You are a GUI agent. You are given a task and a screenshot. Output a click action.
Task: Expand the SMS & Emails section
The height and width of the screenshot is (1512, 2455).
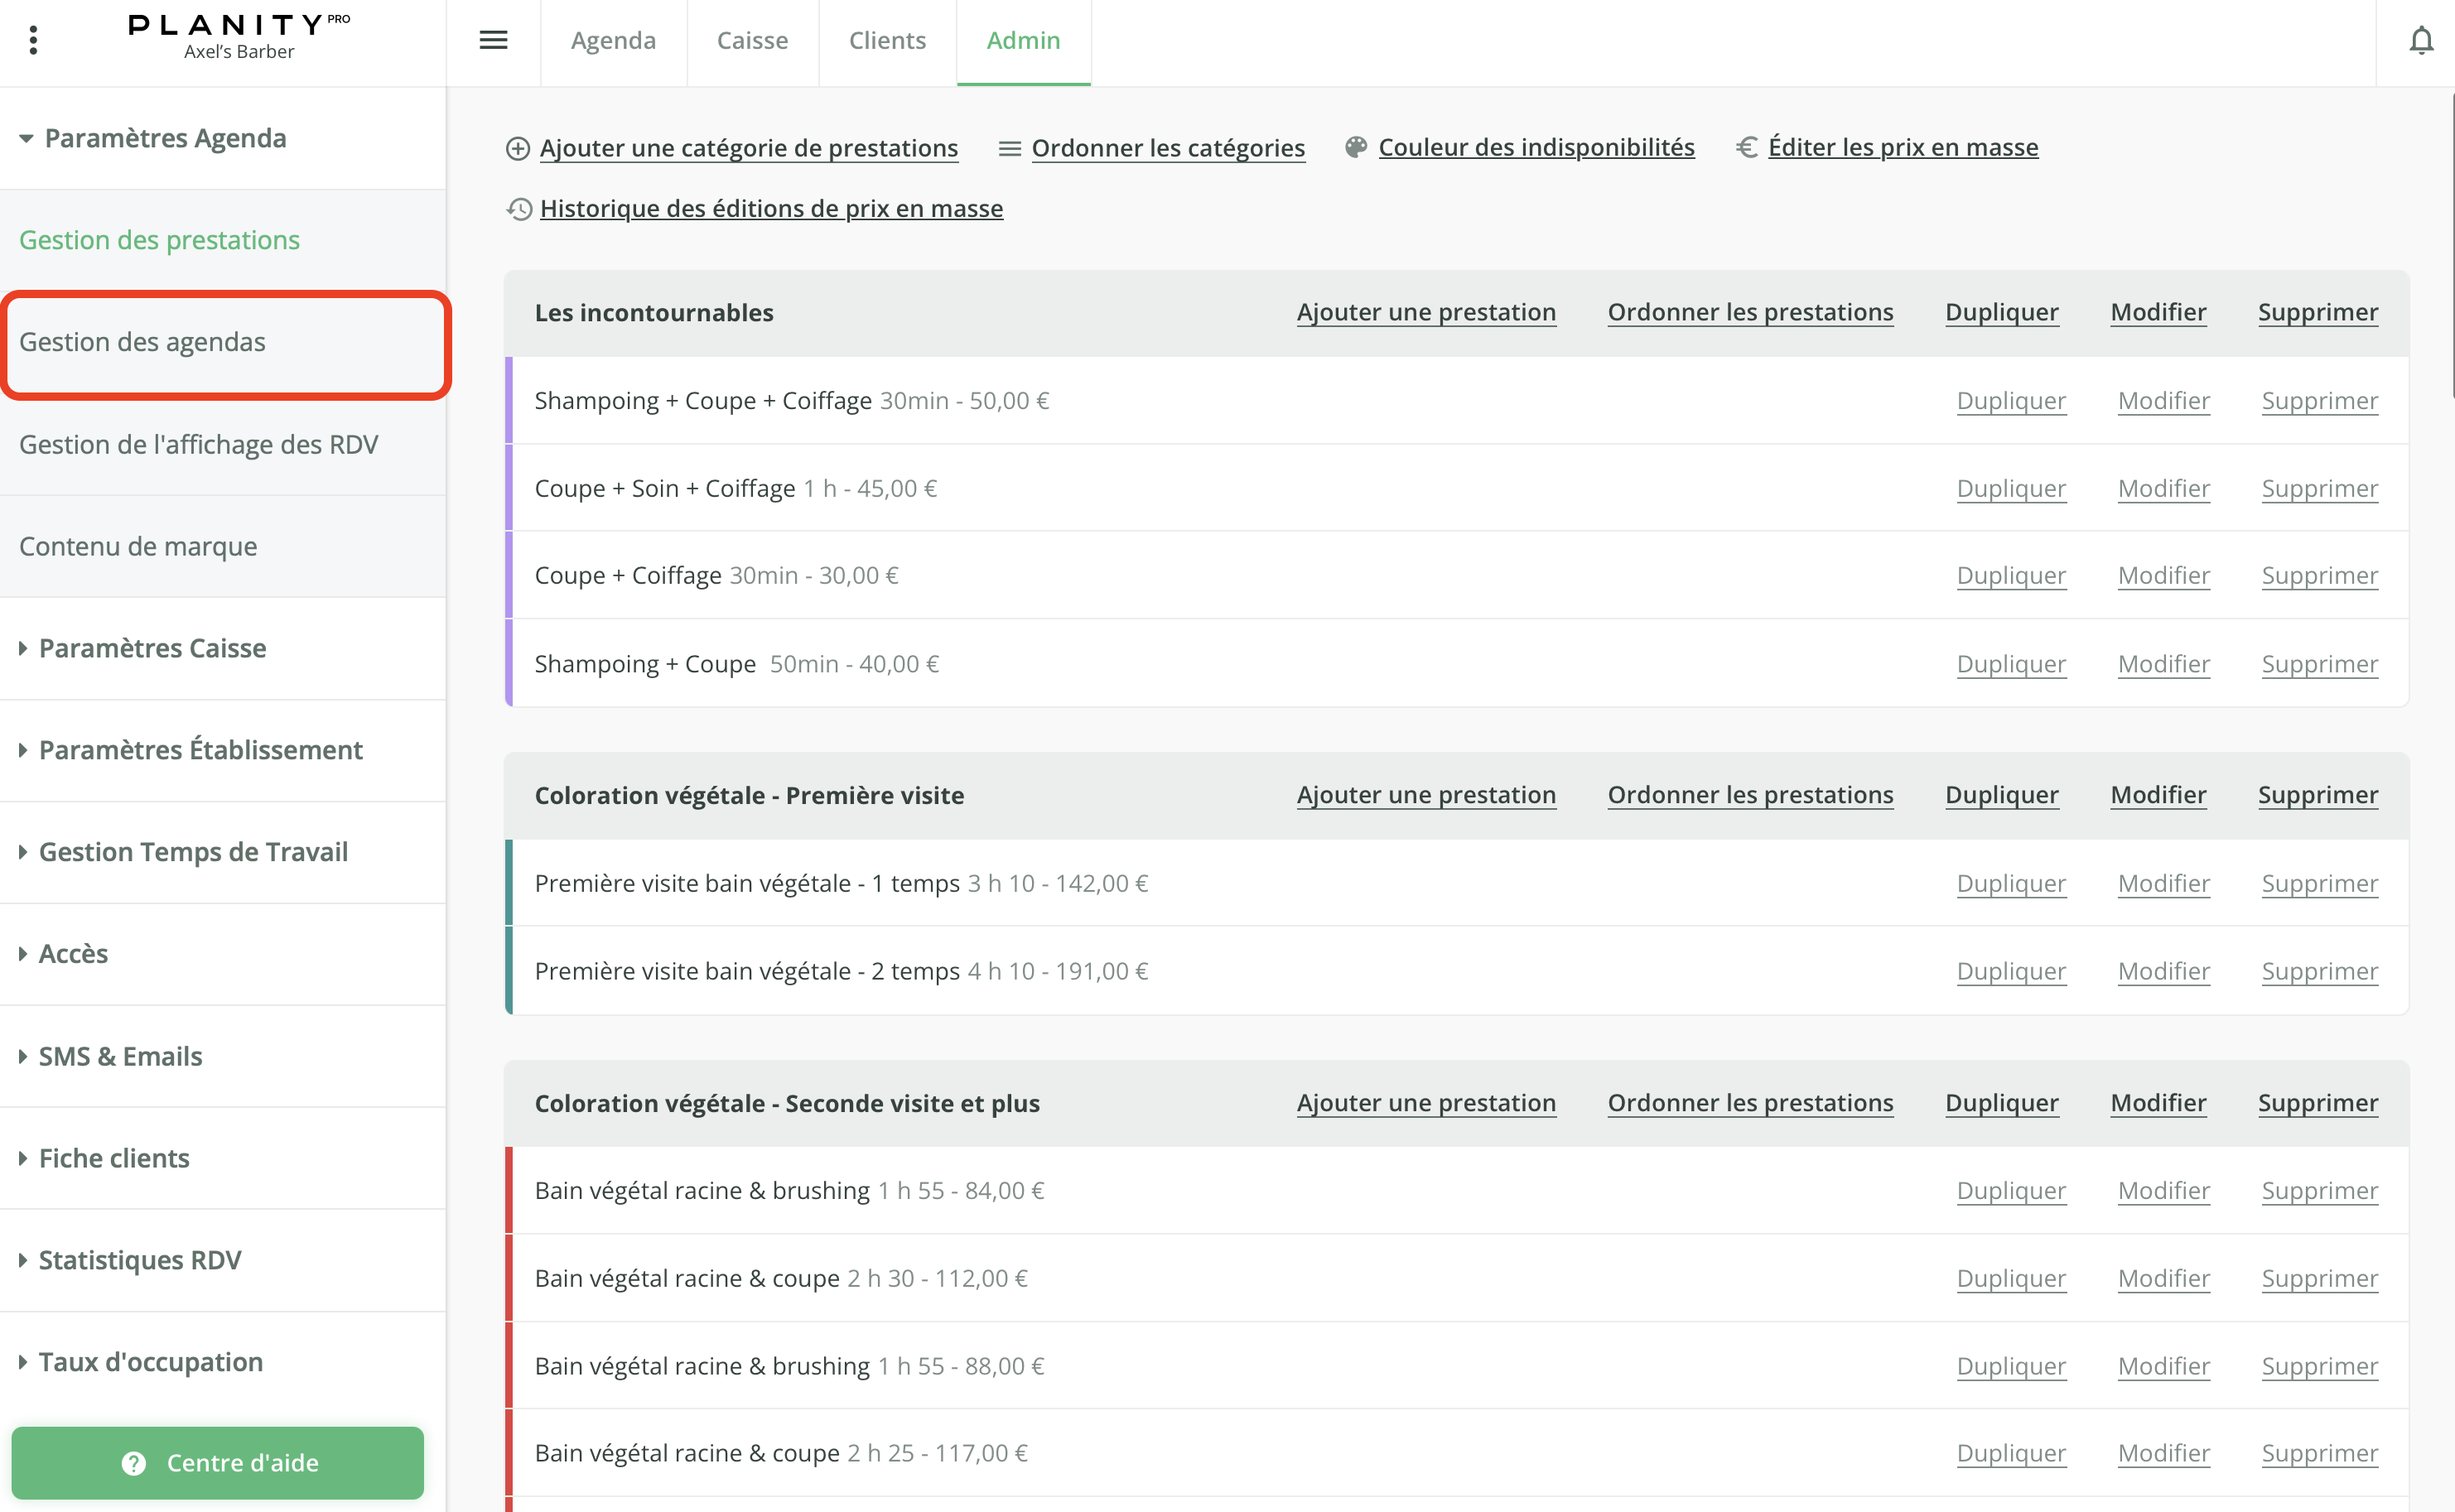click(x=23, y=1056)
